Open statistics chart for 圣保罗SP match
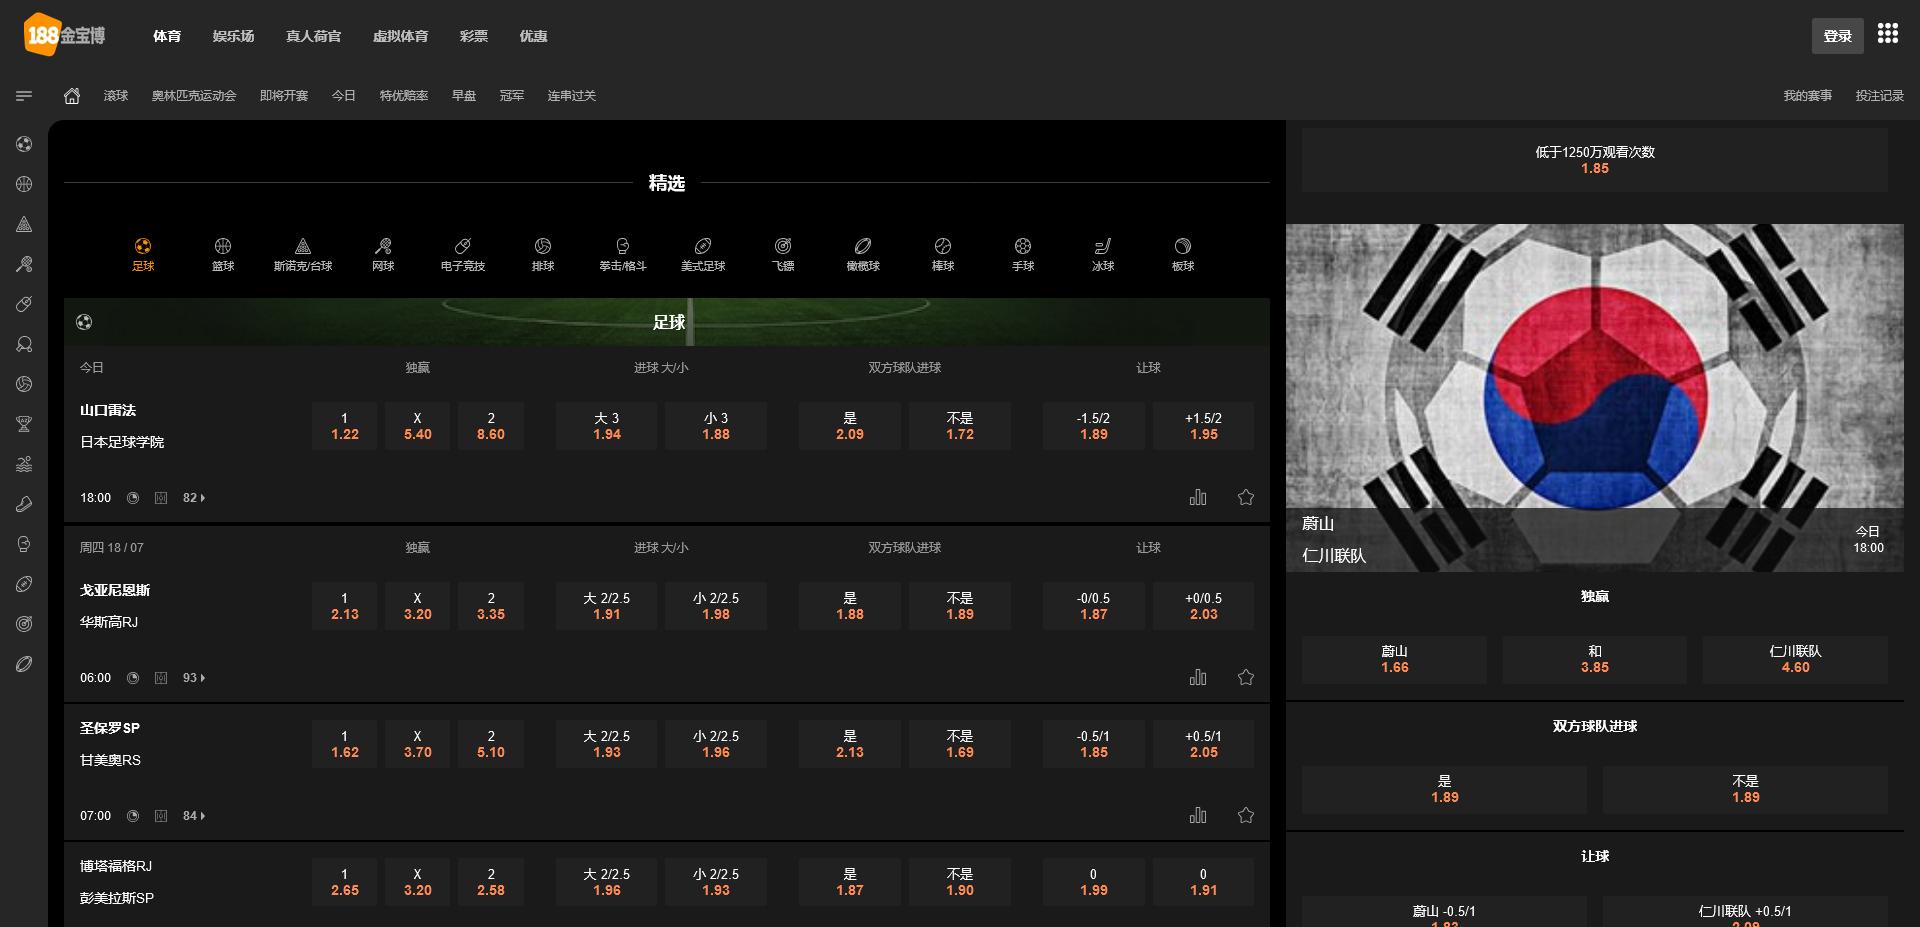The image size is (1920, 927). pyautogui.click(x=1198, y=815)
